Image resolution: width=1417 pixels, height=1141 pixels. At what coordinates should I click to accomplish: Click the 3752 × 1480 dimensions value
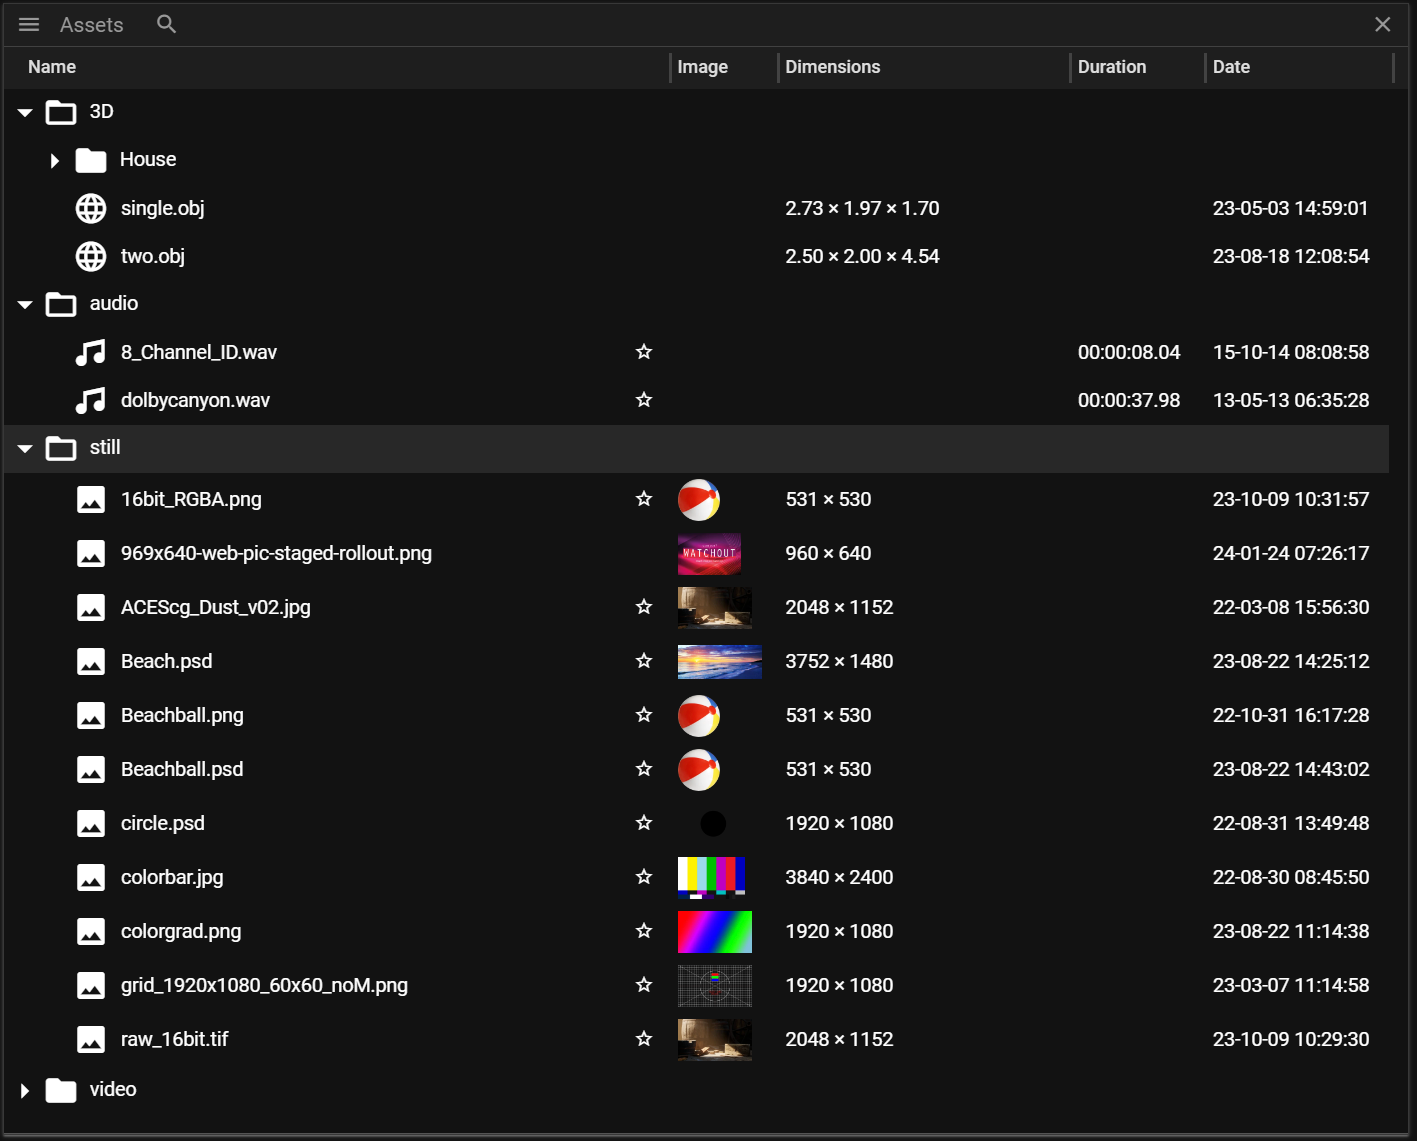[x=839, y=661]
